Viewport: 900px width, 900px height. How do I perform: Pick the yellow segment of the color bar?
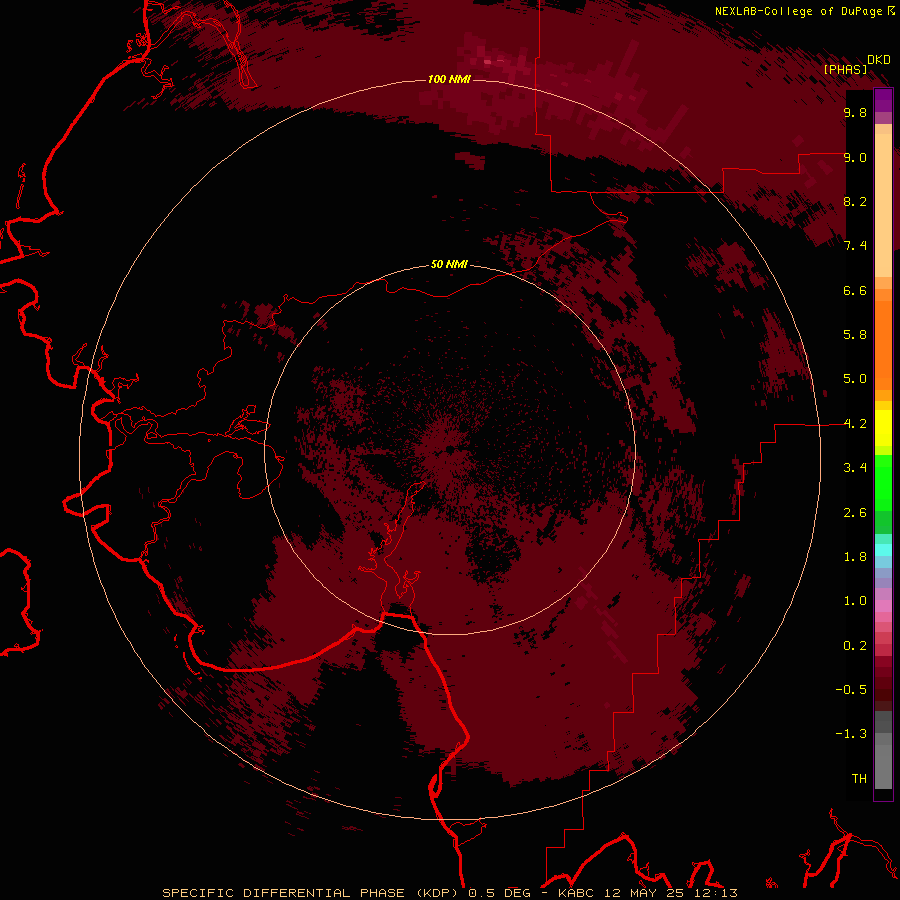coord(883,428)
